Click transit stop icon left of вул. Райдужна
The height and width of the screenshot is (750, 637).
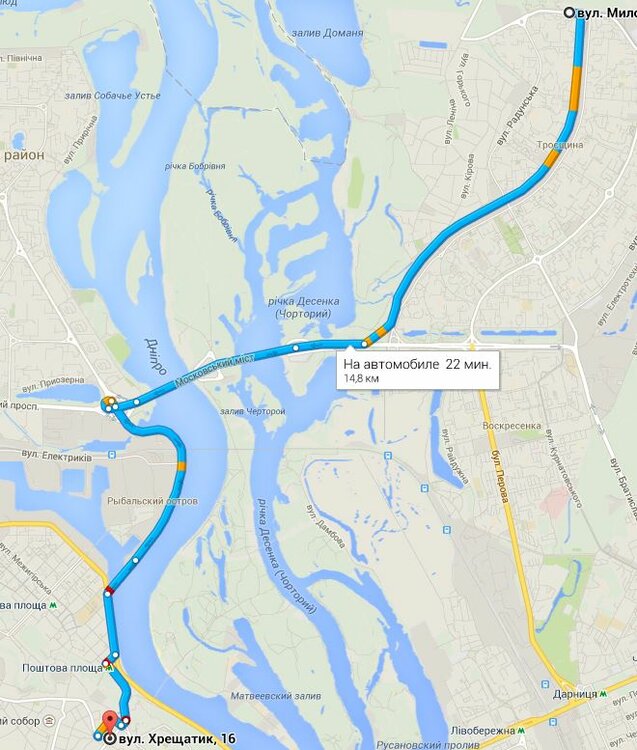424,488
